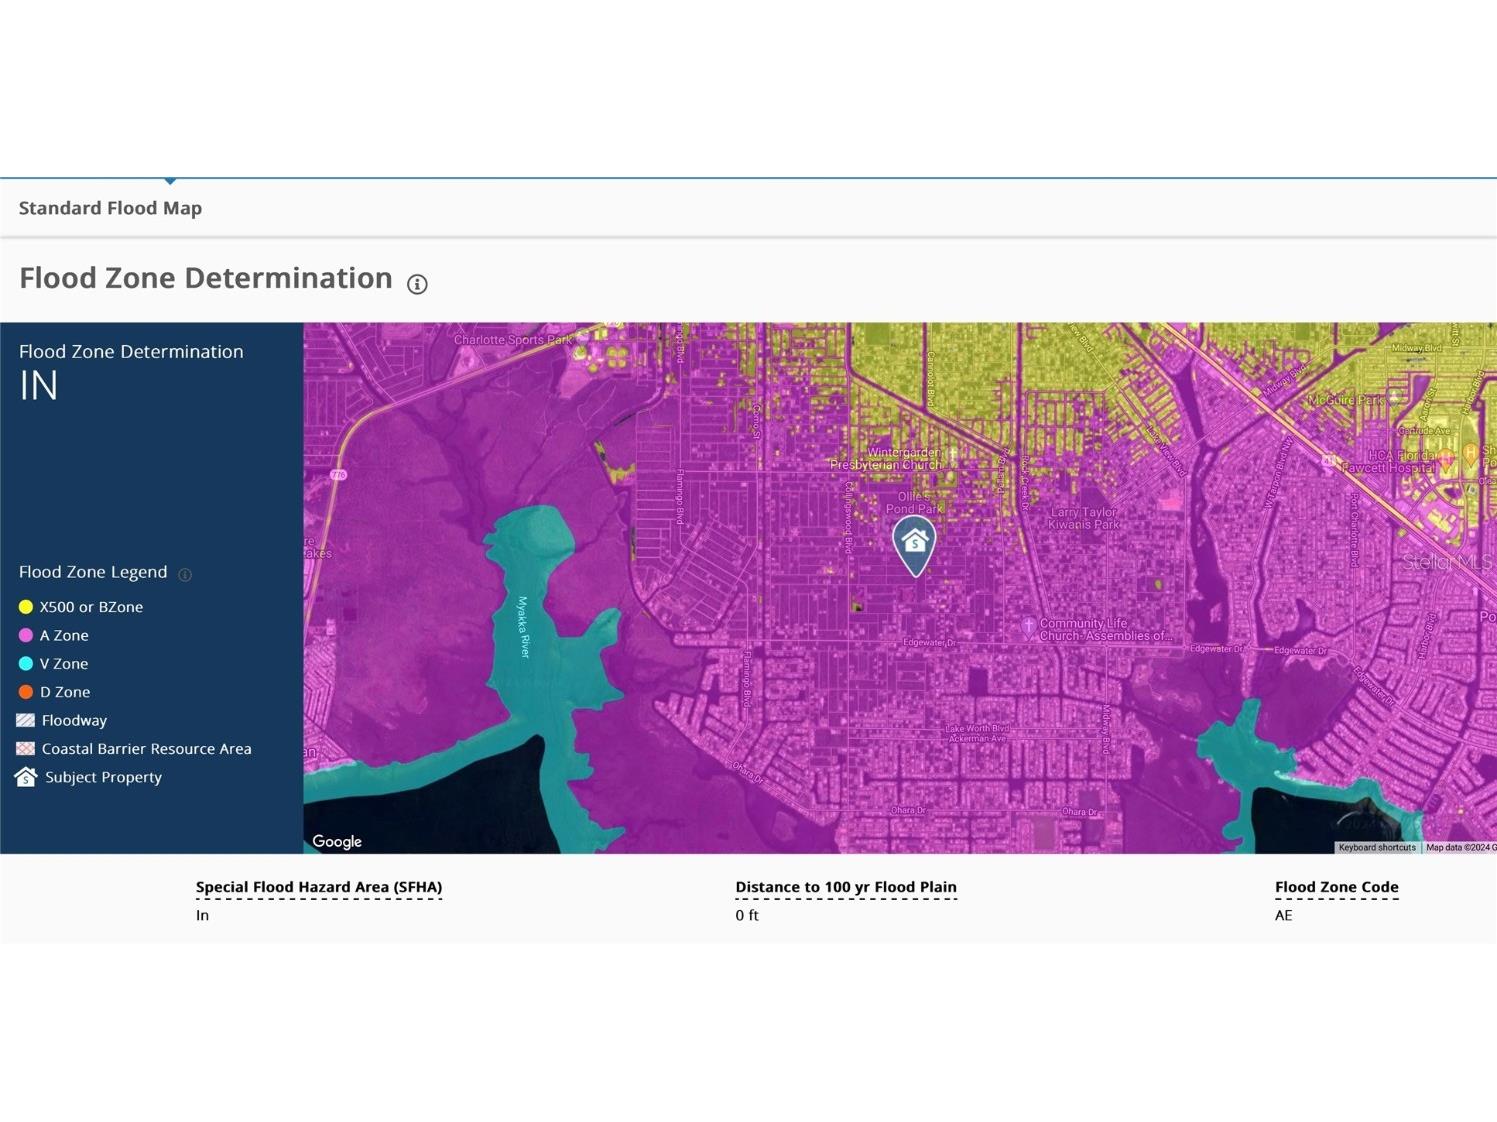Viewport: 1497px width, 1122px height.
Task: Click the route 776 highway shield on map
Action: [339, 475]
